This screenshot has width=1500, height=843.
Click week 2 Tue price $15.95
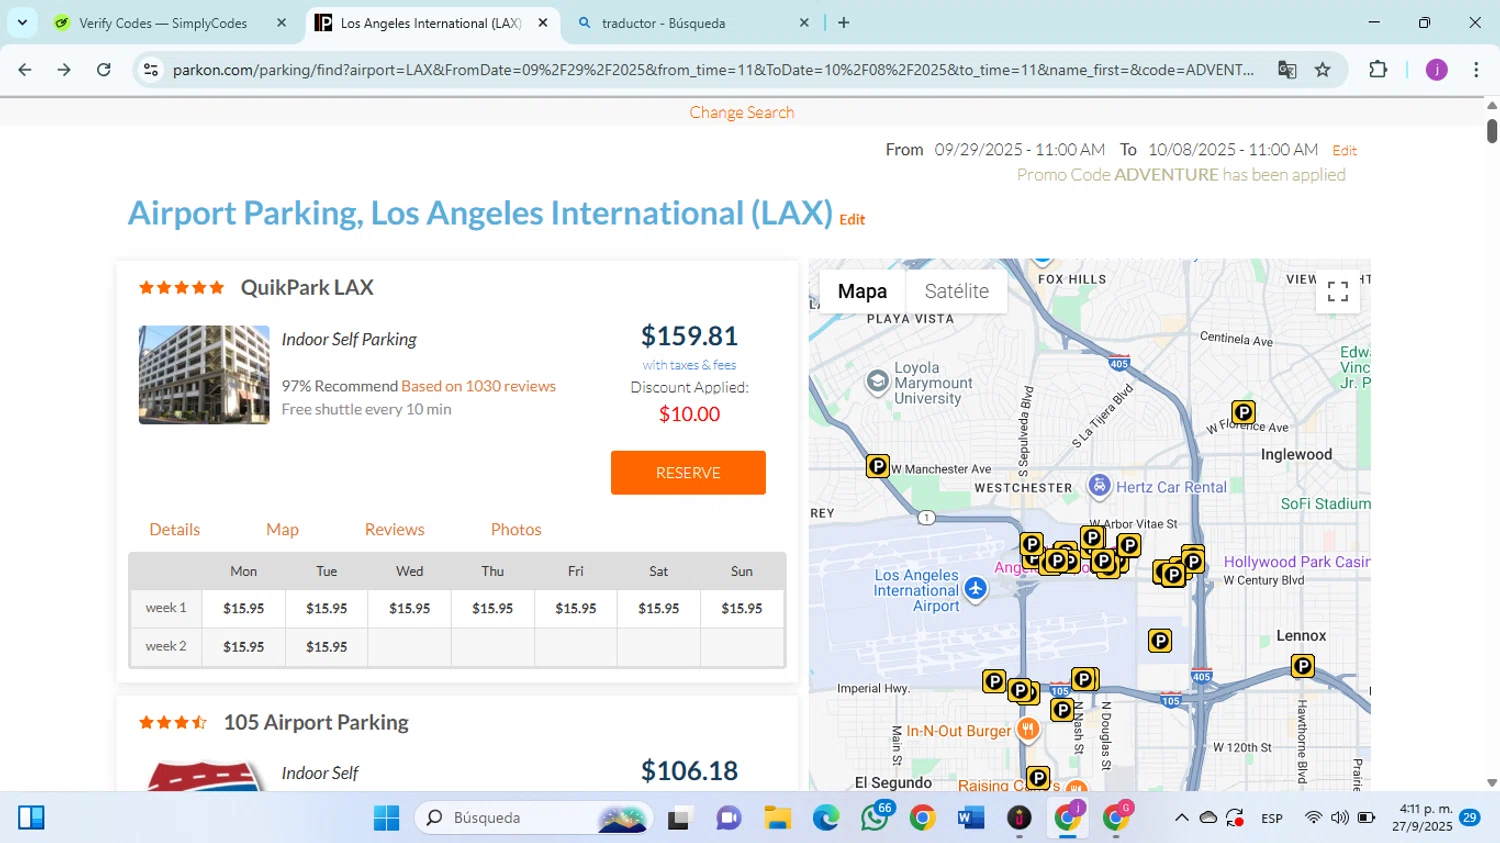coord(326,647)
